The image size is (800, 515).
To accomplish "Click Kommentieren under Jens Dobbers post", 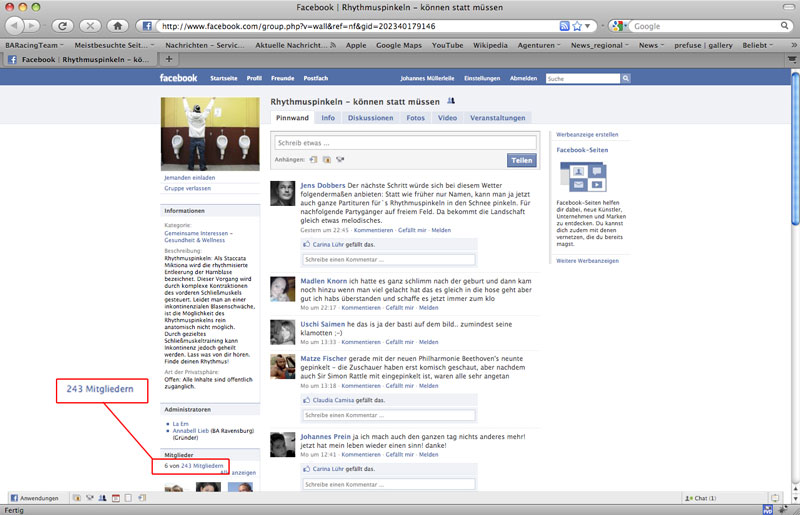I will (x=373, y=230).
